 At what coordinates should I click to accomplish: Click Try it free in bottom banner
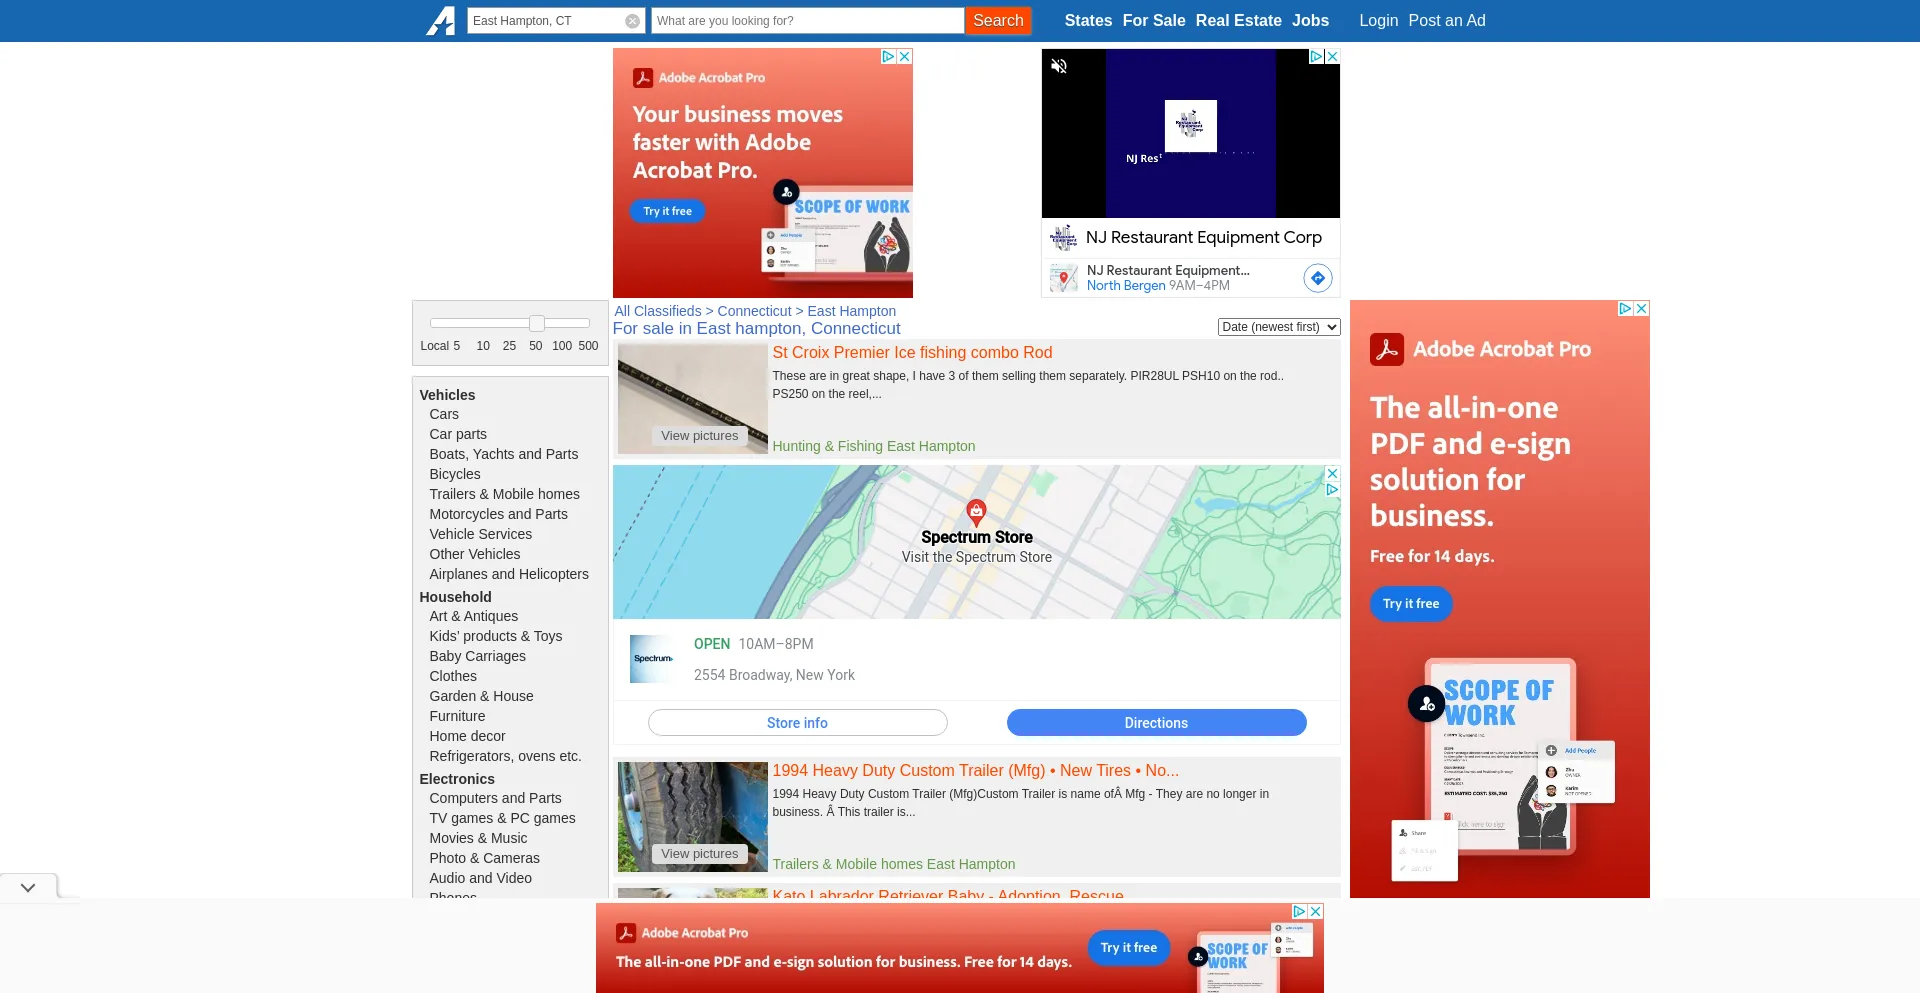(1128, 948)
